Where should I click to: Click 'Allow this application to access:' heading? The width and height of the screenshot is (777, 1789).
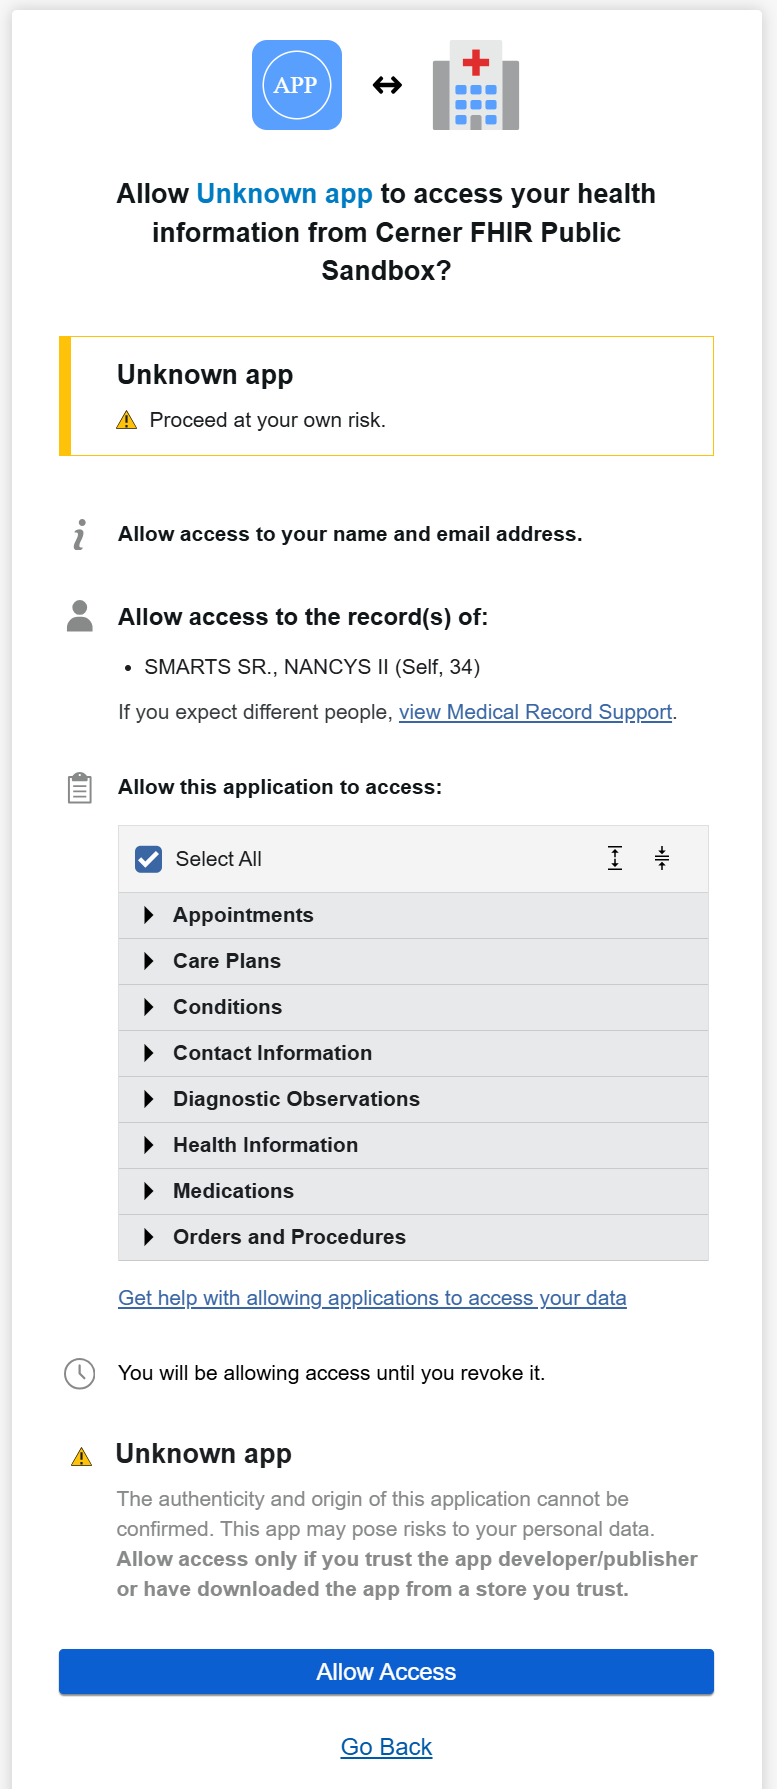coord(280,787)
